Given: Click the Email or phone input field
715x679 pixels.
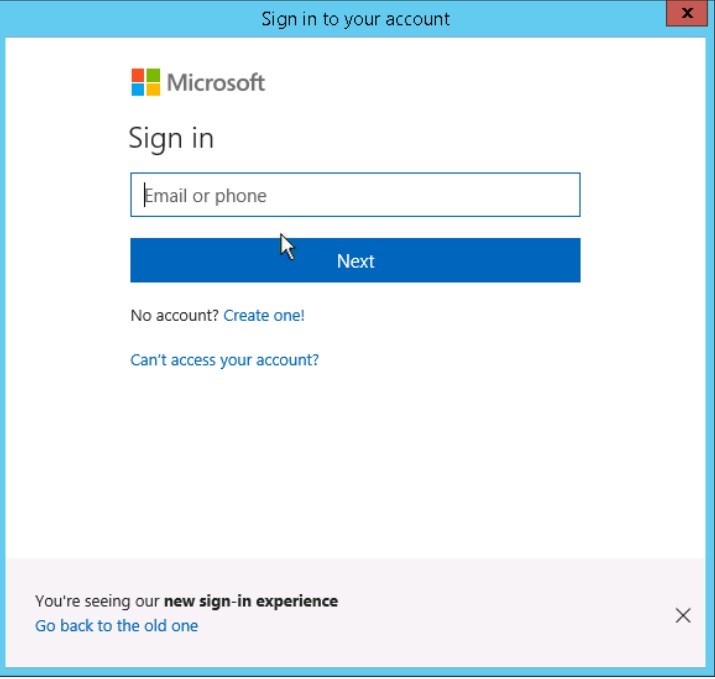Looking at the screenshot, I should coord(355,195).
